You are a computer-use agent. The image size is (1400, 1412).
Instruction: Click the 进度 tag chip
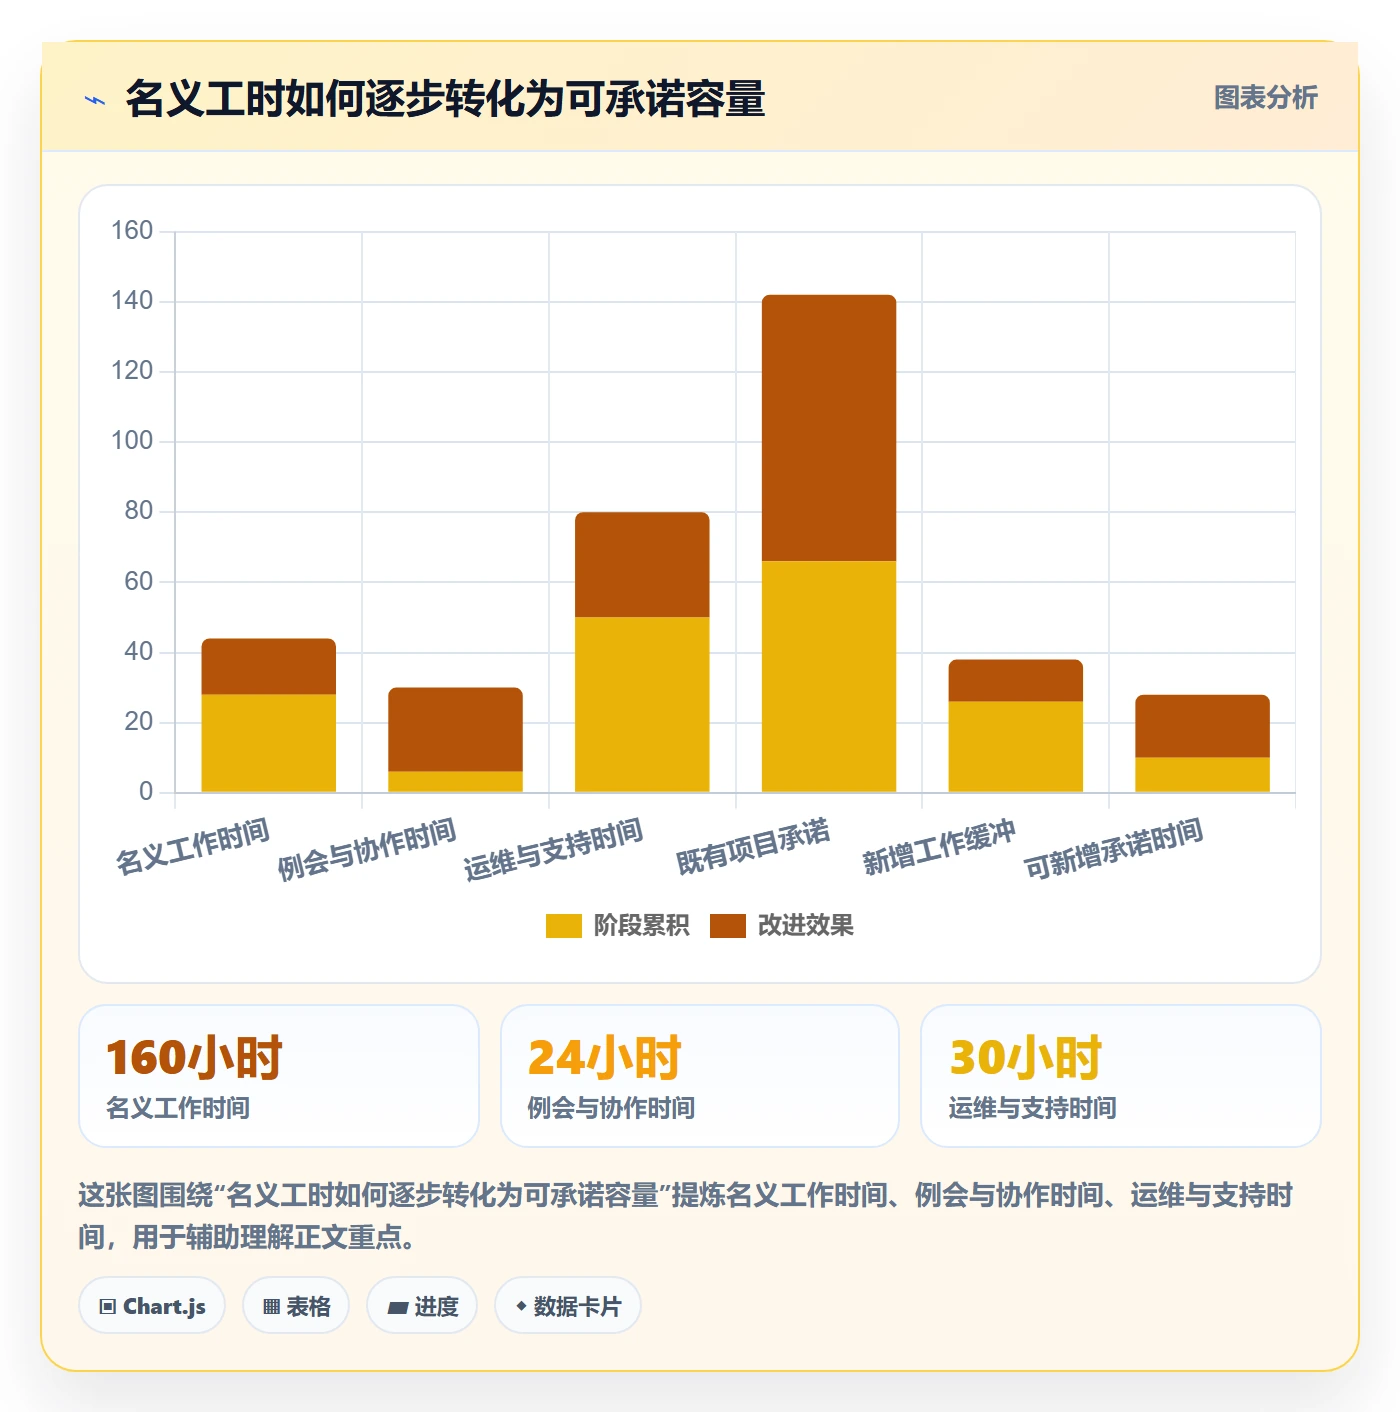pyautogui.click(x=422, y=1306)
